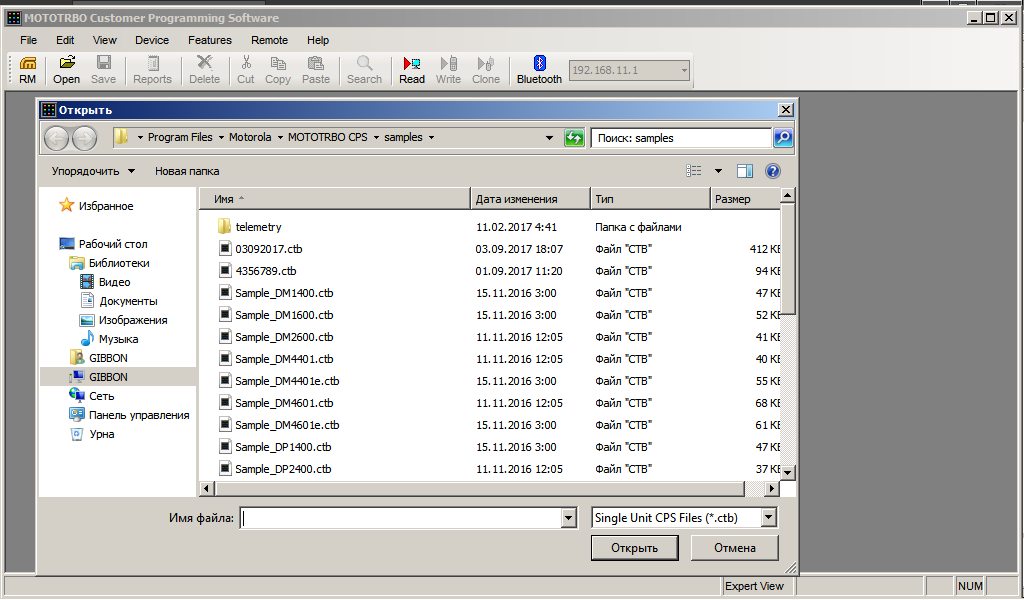Open the Features menu
This screenshot has width=1024, height=600.
point(210,40)
